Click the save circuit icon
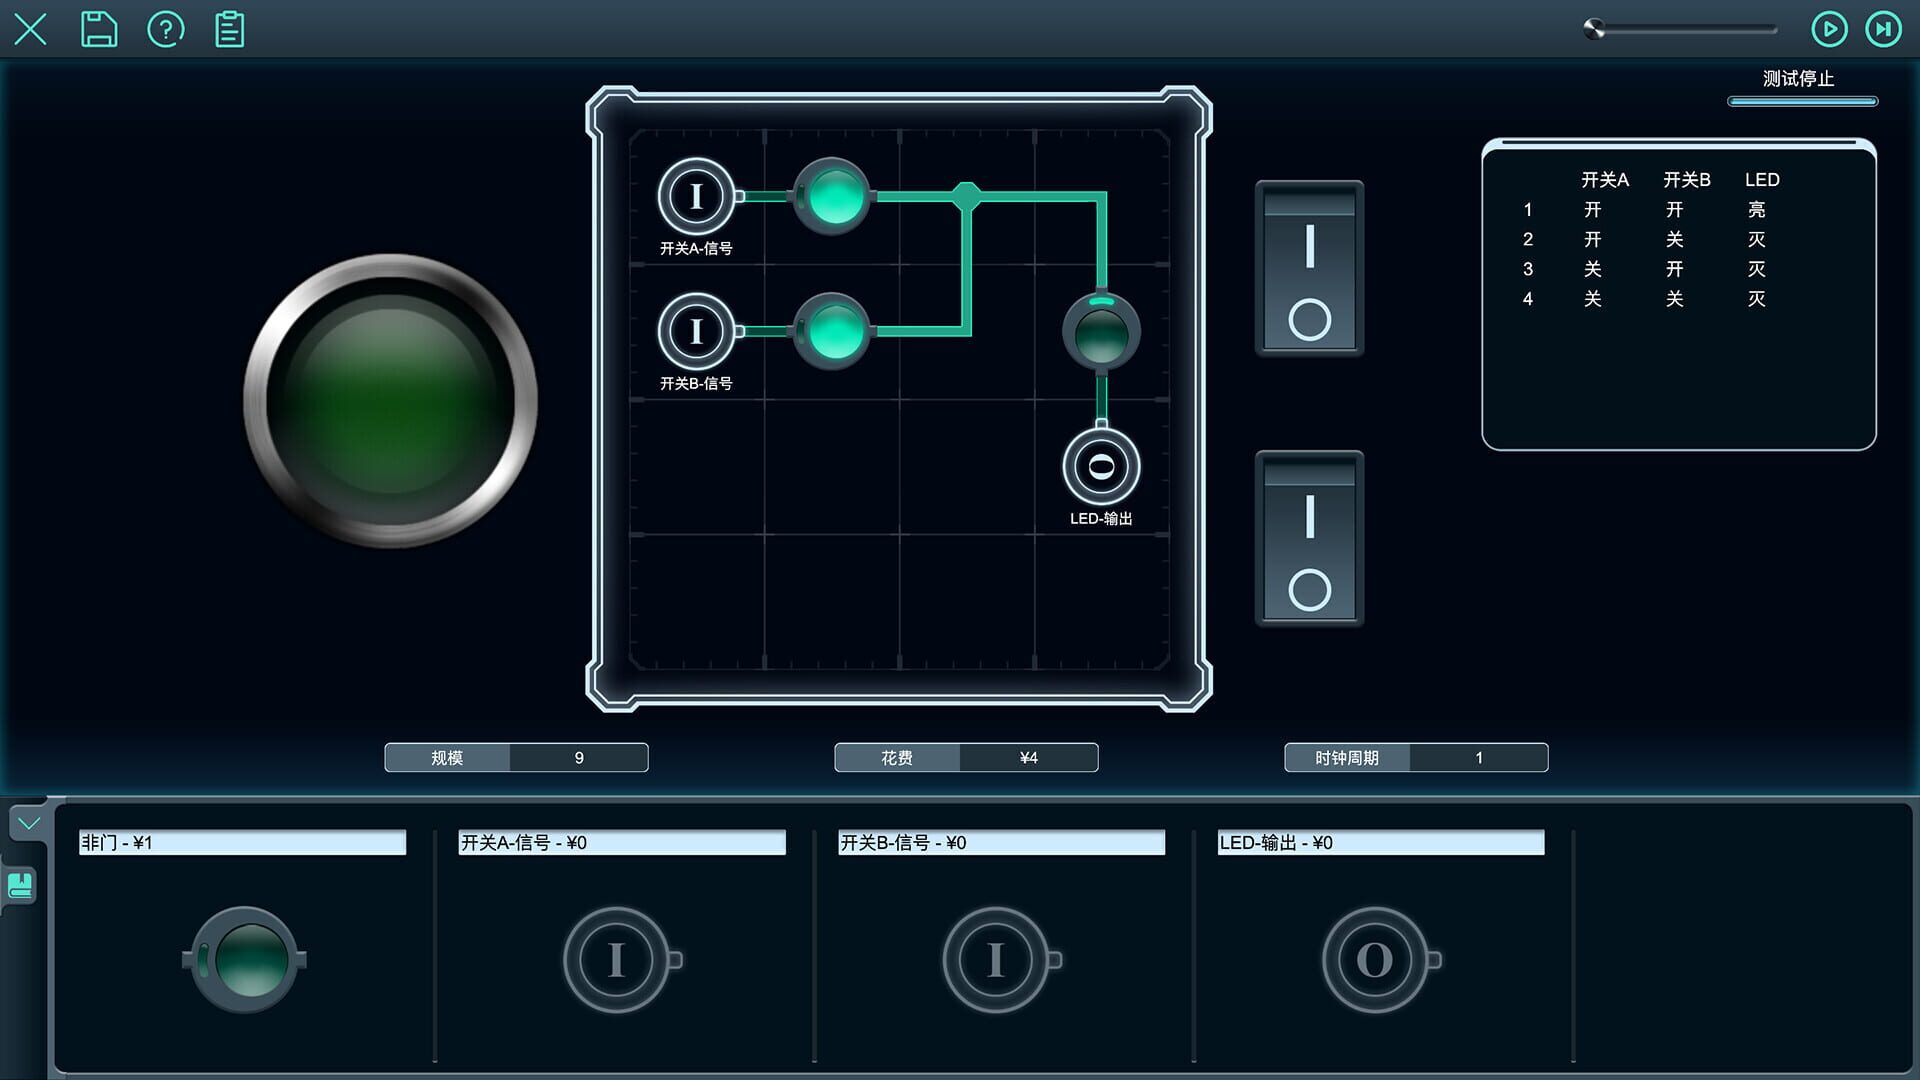This screenshot has width=1920, height=1080. pos(98,29)
